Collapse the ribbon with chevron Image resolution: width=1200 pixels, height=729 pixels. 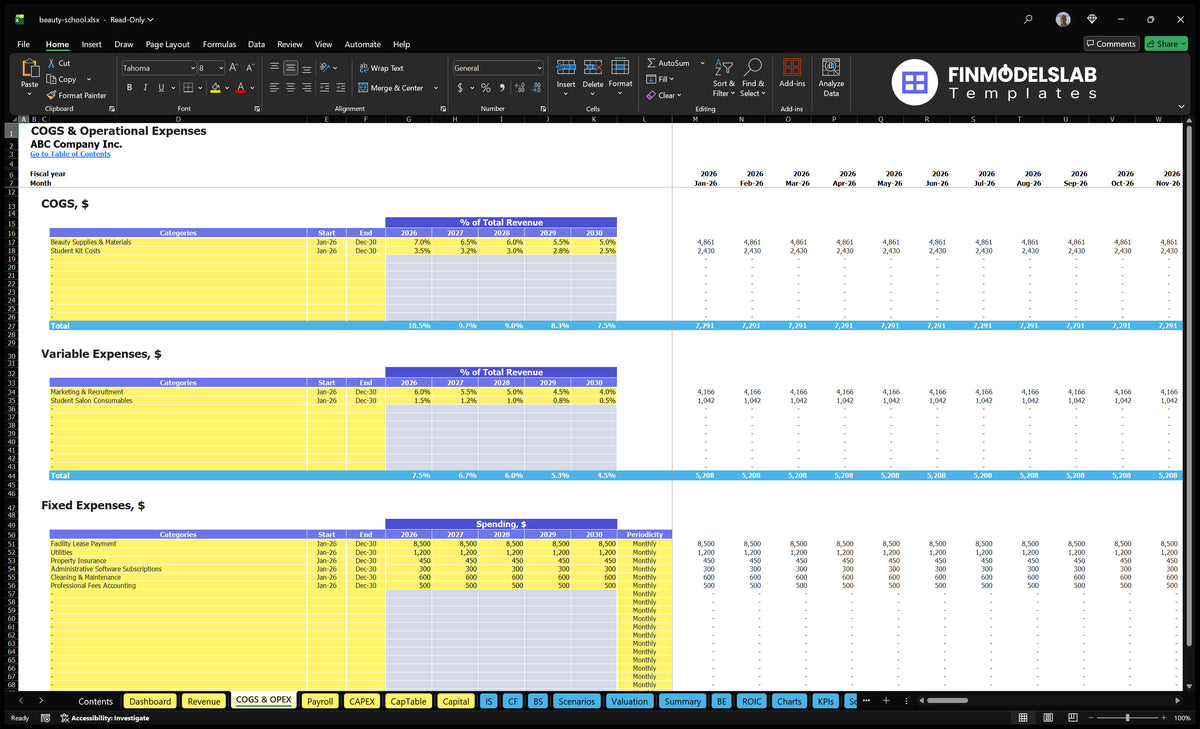click(1183, 107)
